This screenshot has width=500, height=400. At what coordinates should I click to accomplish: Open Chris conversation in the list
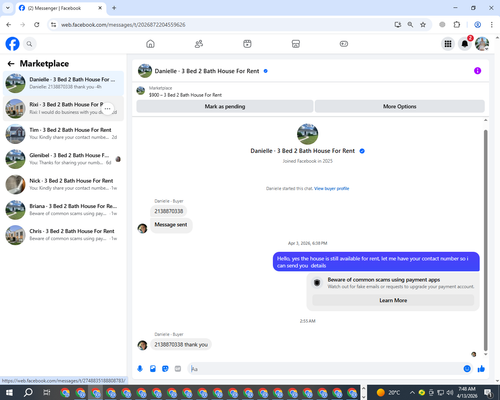pos(63,235)
